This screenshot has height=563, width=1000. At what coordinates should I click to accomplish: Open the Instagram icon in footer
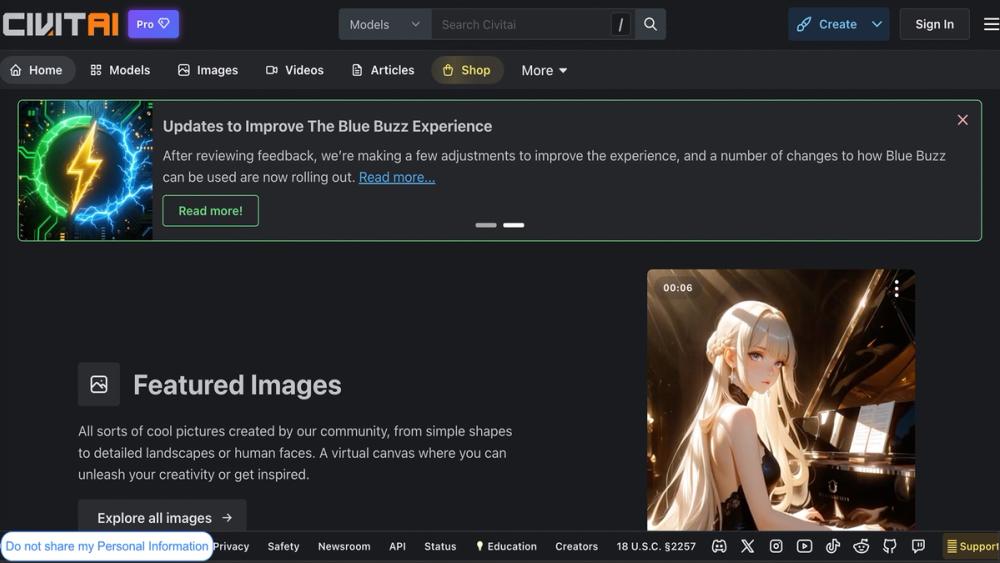pos(776,546)
